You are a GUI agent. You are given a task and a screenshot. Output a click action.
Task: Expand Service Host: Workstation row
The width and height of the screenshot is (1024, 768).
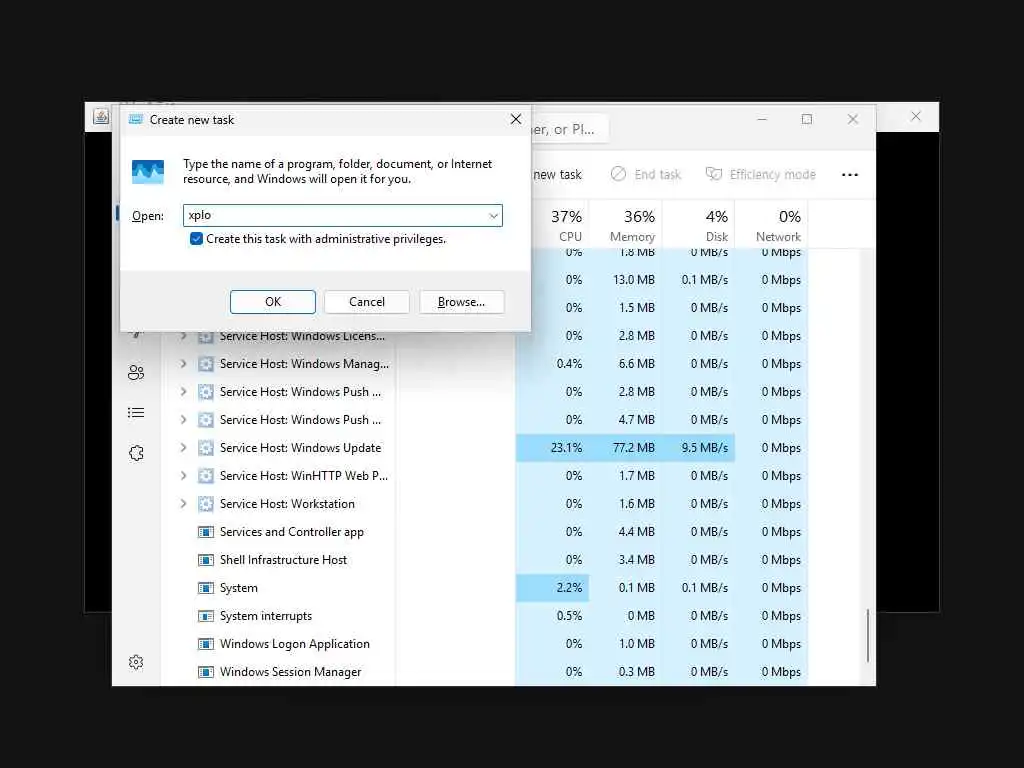pos(184,504)
